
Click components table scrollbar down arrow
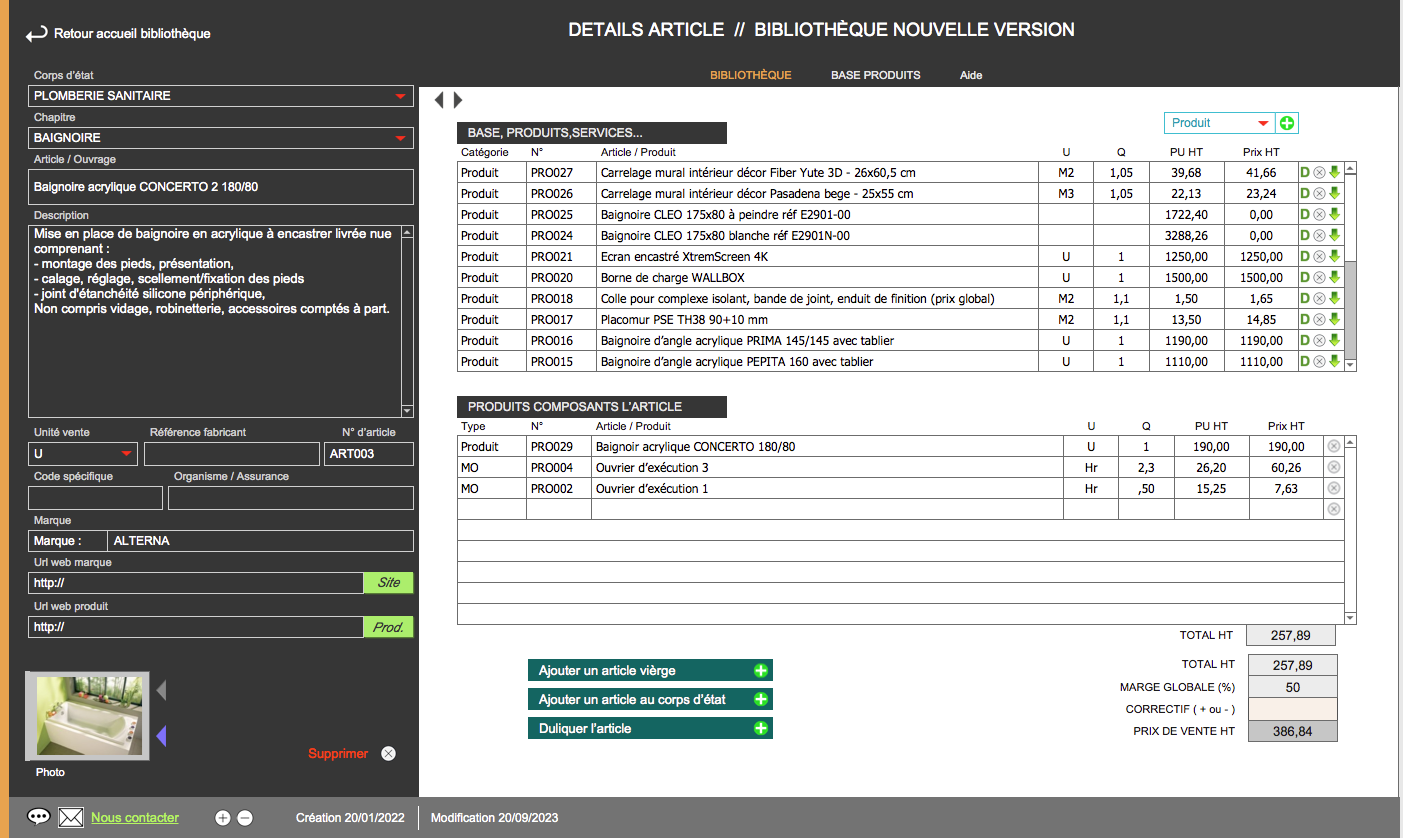(1351, 618)
